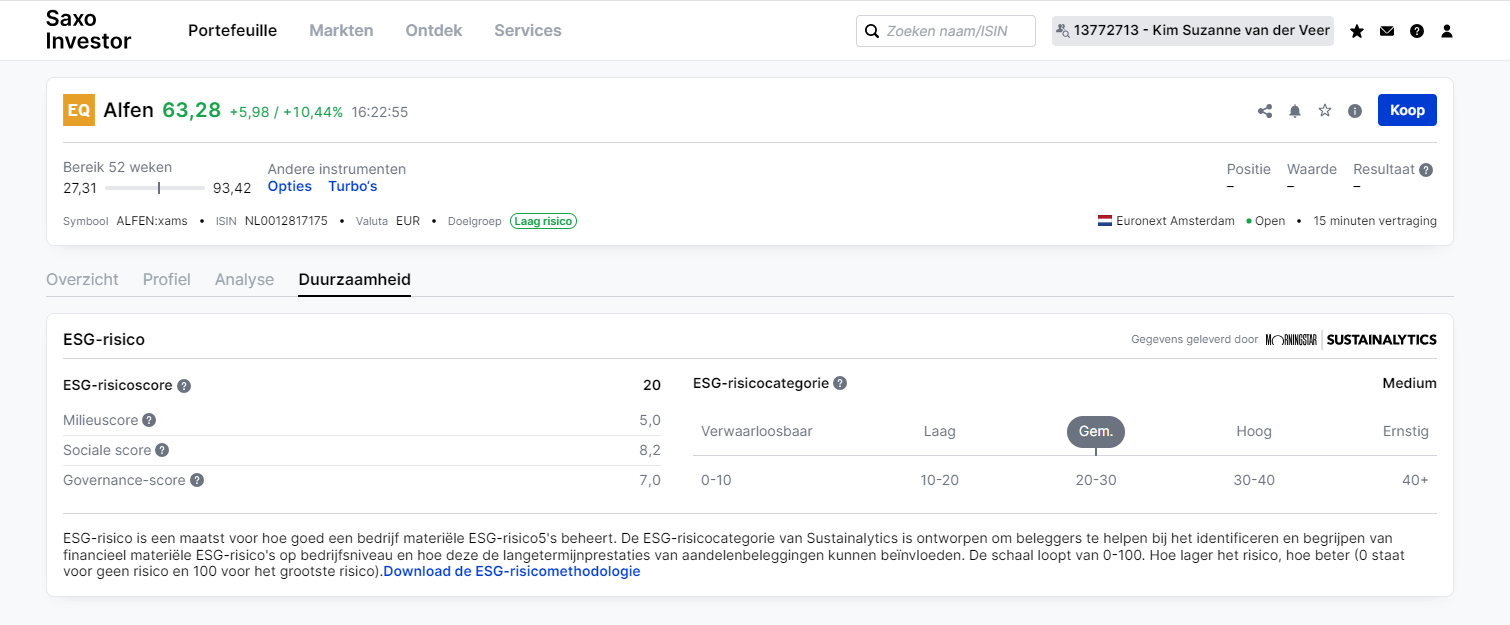This screenshot has height=625, width=1510.
Task: Show instrument info icon
Action: pos(1355,111)
